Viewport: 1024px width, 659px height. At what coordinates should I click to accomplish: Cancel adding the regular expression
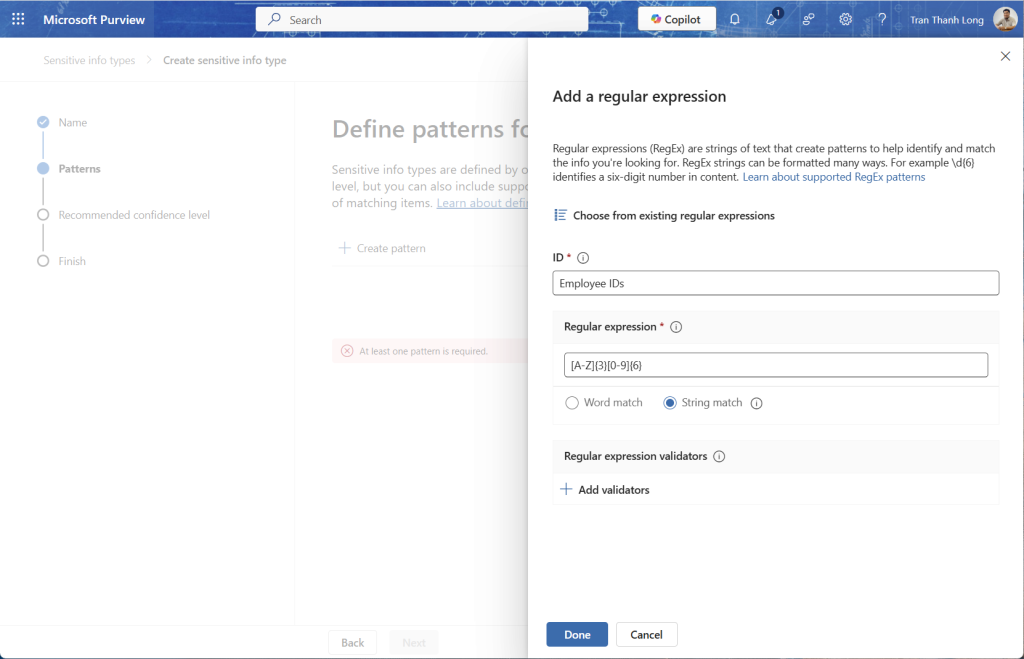[646, 634]
